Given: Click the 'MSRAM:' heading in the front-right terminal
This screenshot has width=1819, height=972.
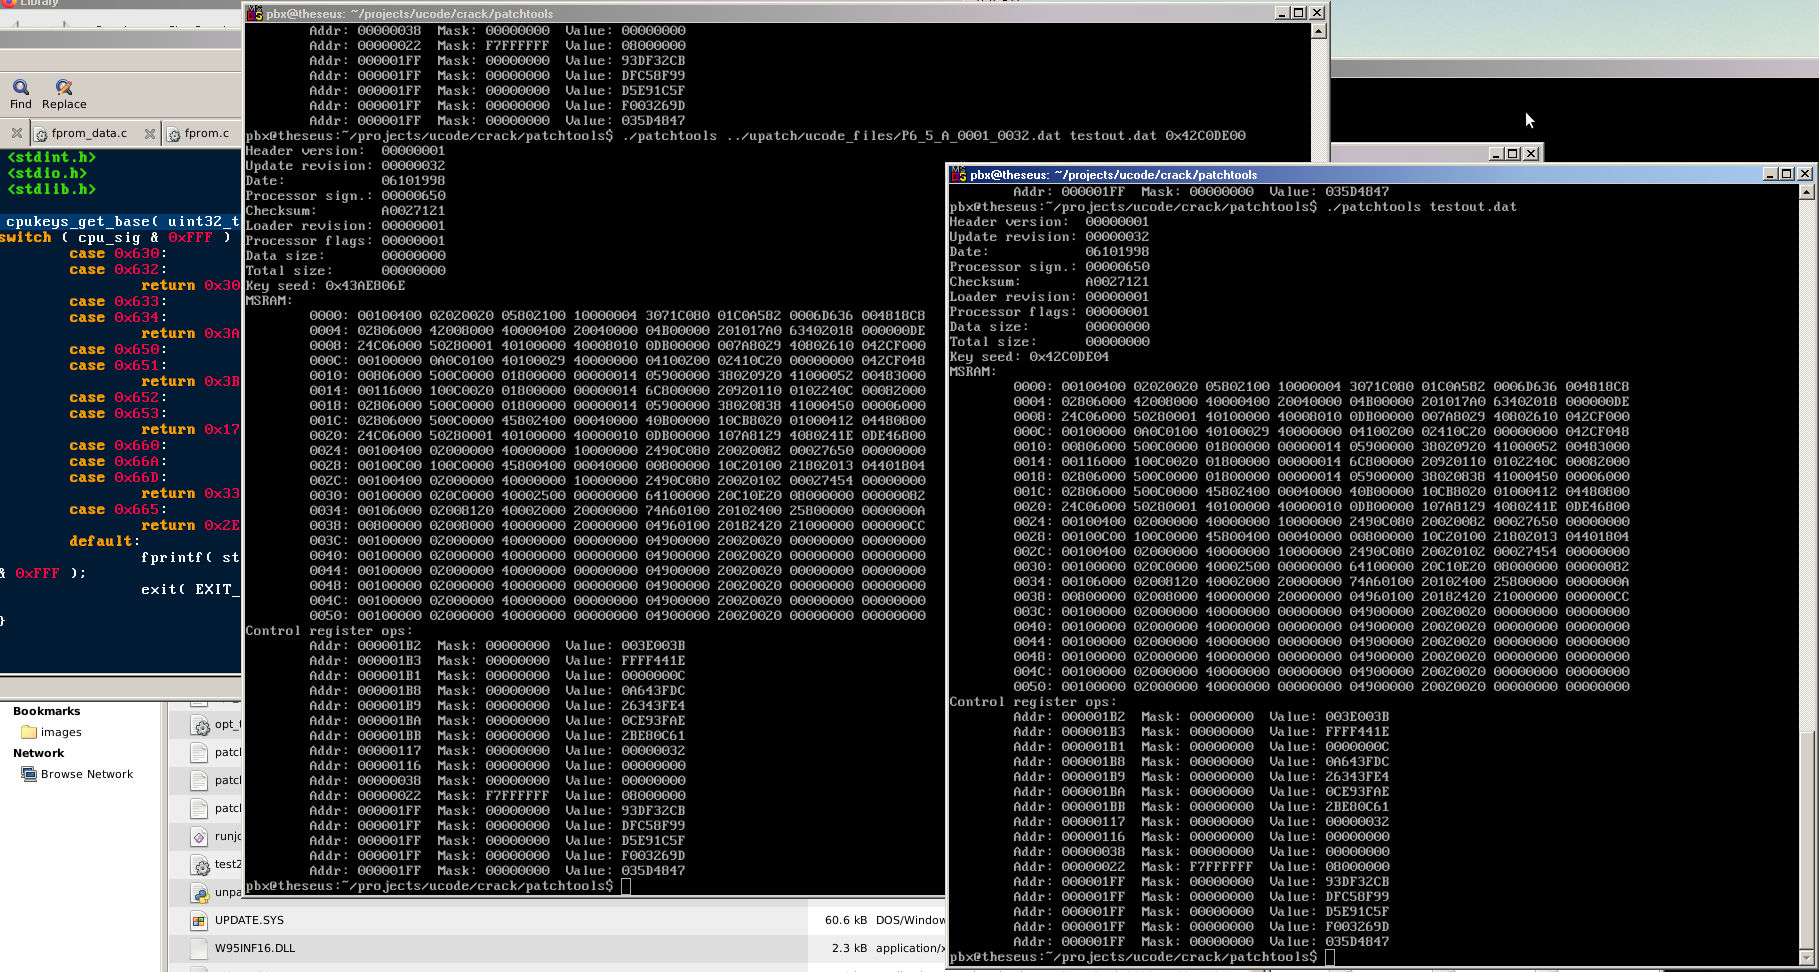Looking at the screenshot, I should (973, 372).
